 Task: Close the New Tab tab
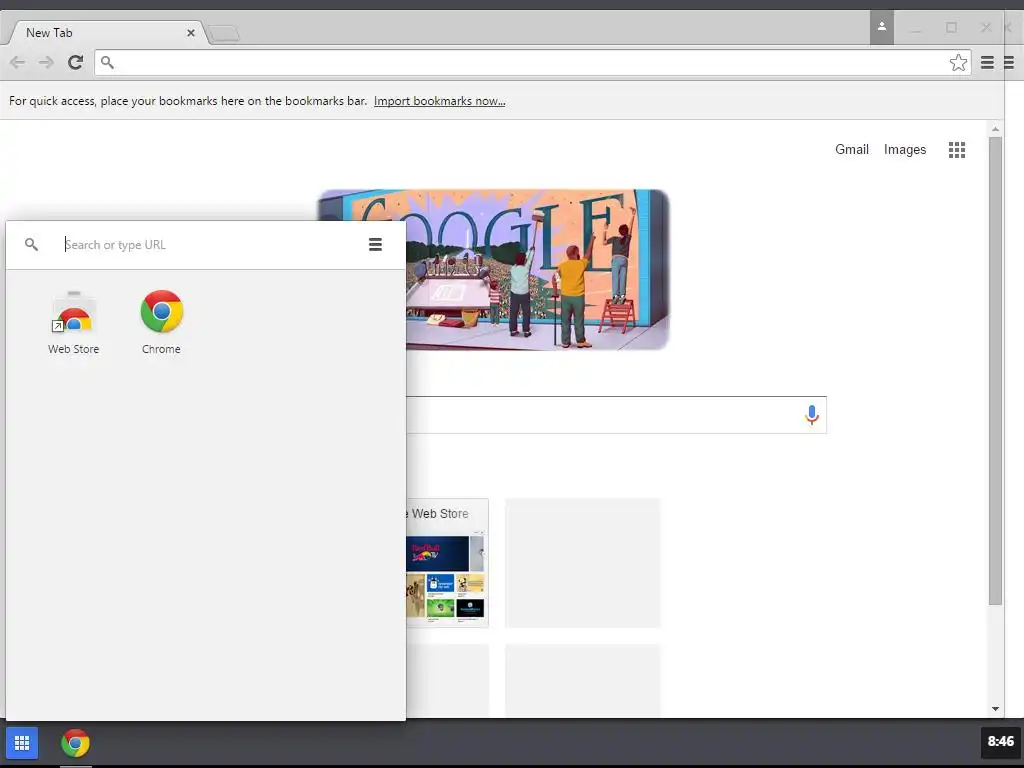[x=191, y=33]
